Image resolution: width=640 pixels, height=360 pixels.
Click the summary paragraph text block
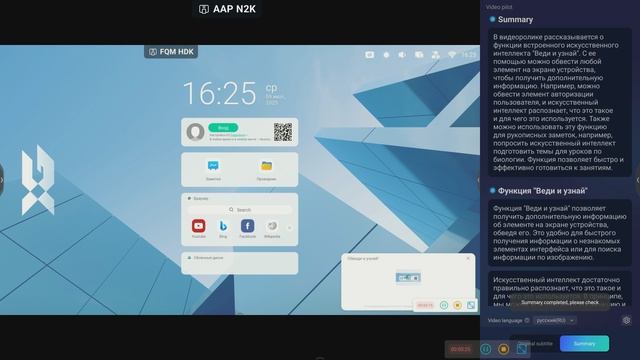click(x=560, y=102)
